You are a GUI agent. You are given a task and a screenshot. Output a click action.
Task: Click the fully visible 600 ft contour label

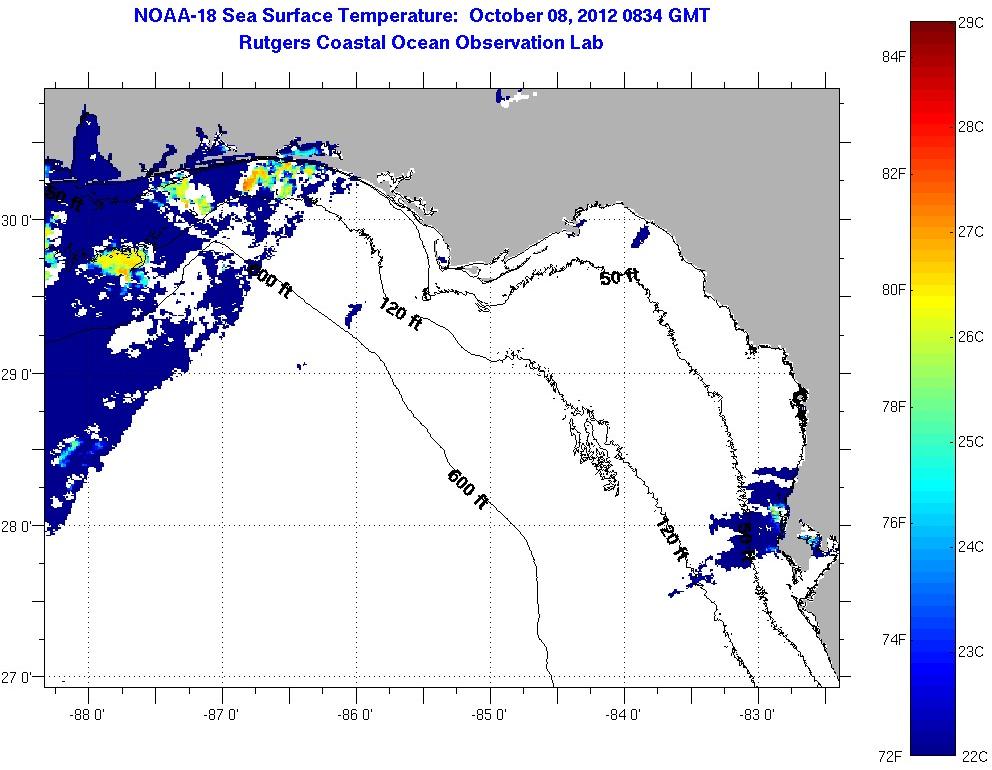click(467, 490)
